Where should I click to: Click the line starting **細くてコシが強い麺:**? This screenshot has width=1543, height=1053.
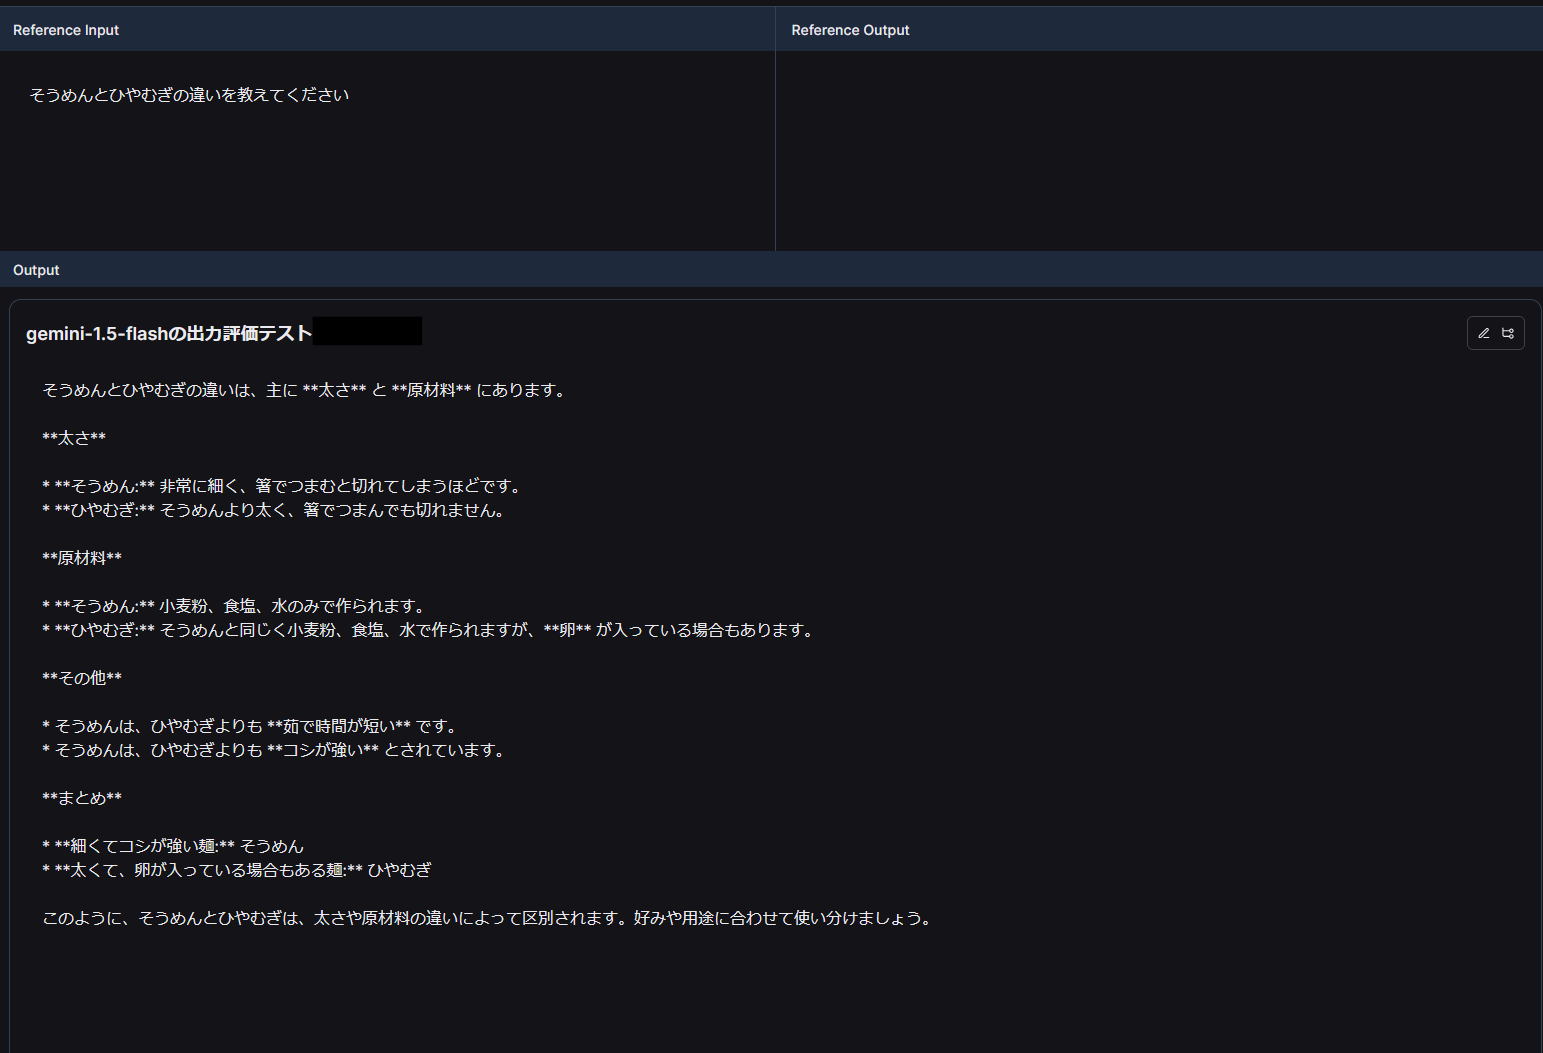click(x=173, y=846)
